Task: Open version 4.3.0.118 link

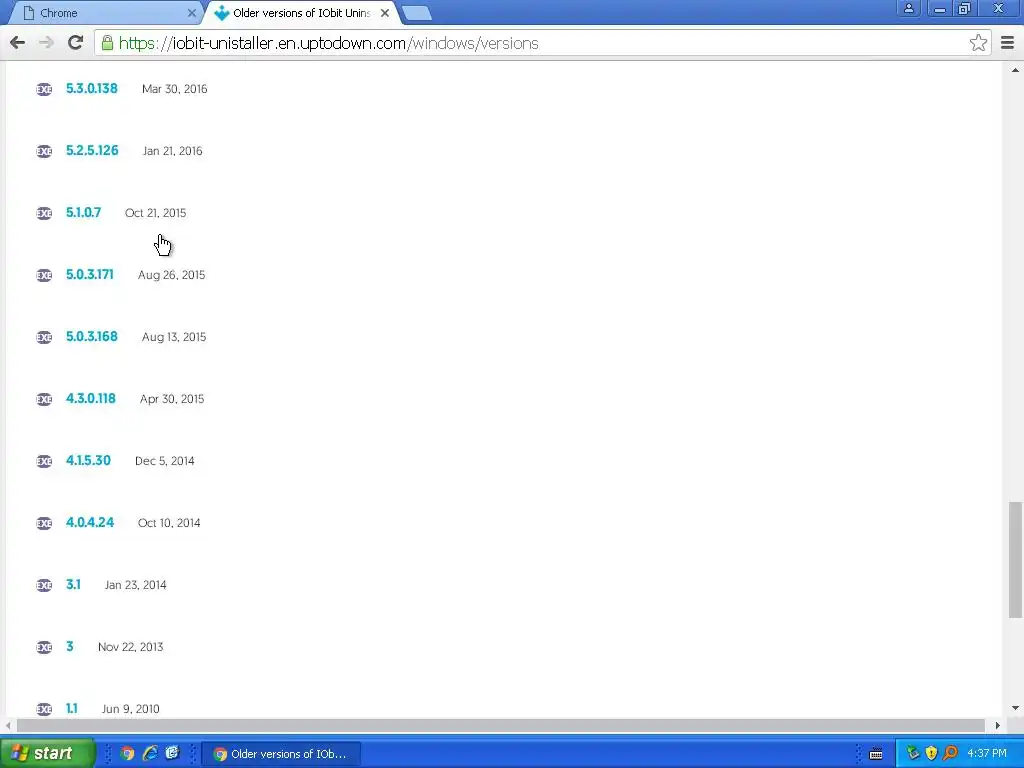Action: [91, 398]
